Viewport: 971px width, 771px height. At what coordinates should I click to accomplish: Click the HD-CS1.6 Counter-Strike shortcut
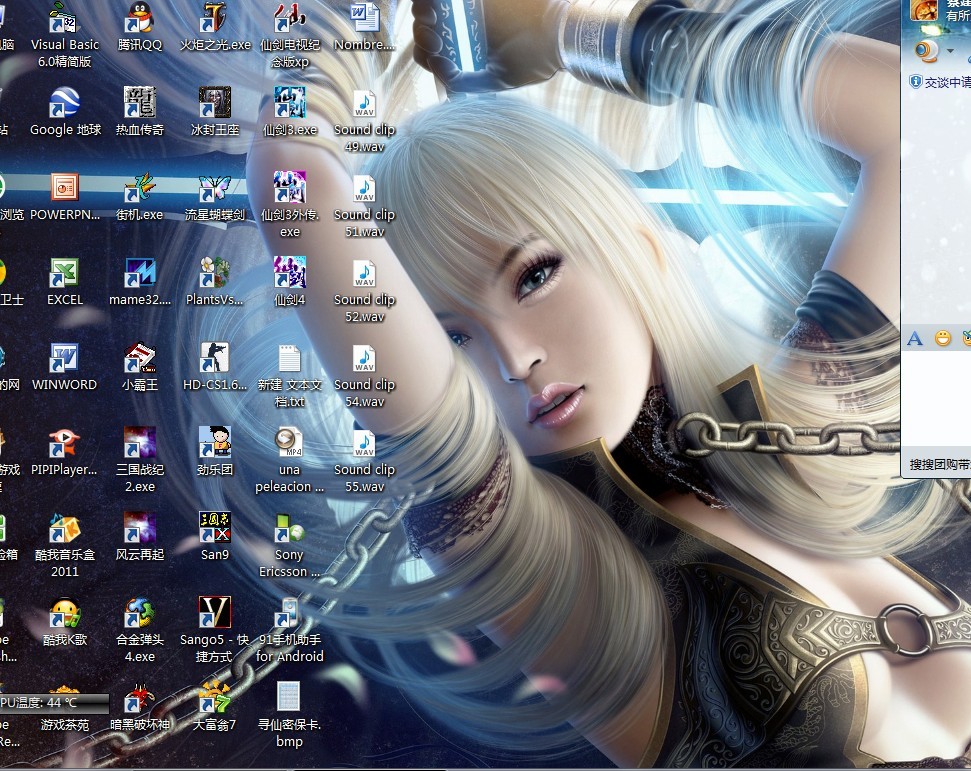click(x=214, y=359)
